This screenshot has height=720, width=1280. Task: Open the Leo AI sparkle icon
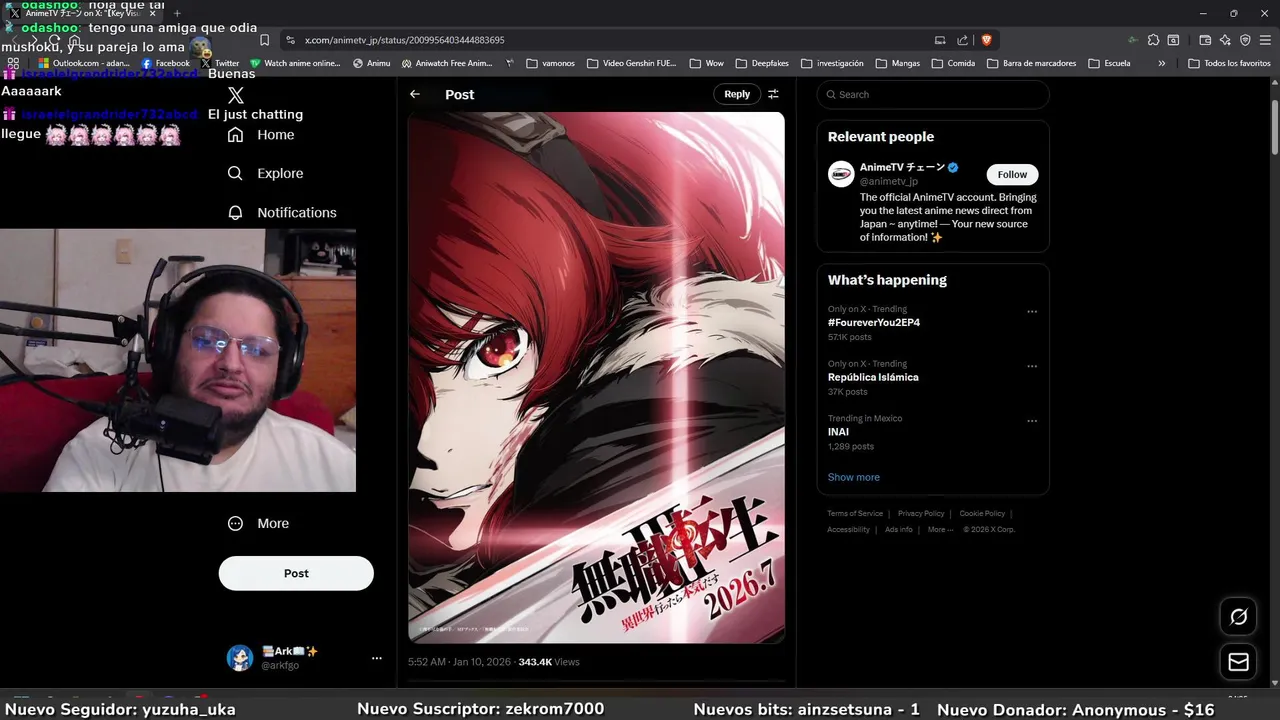click(1225, 40)
